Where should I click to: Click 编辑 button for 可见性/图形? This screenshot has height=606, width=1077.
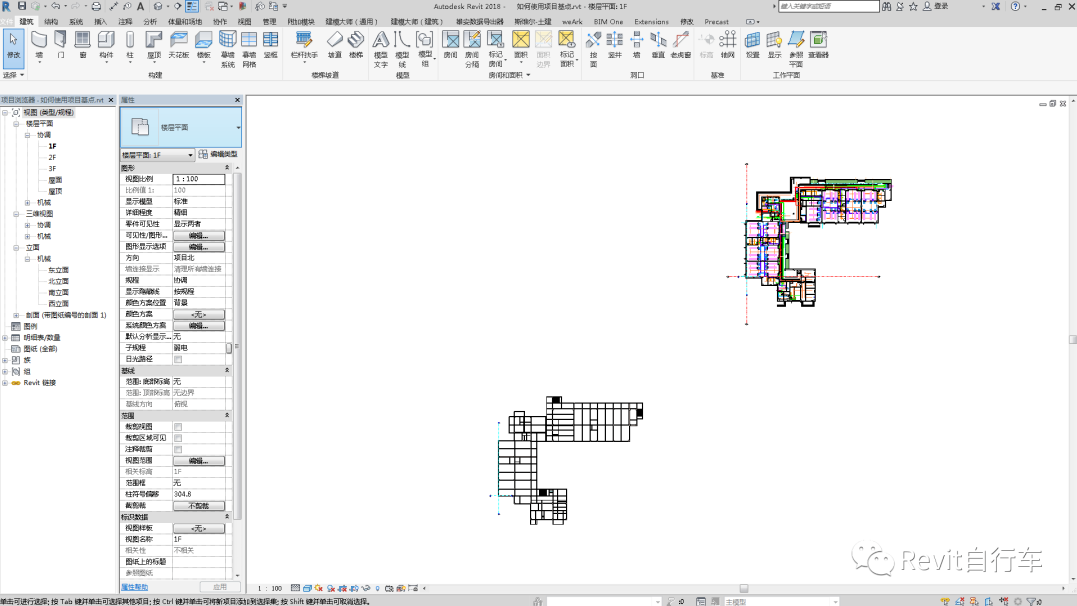coord(199,236)
